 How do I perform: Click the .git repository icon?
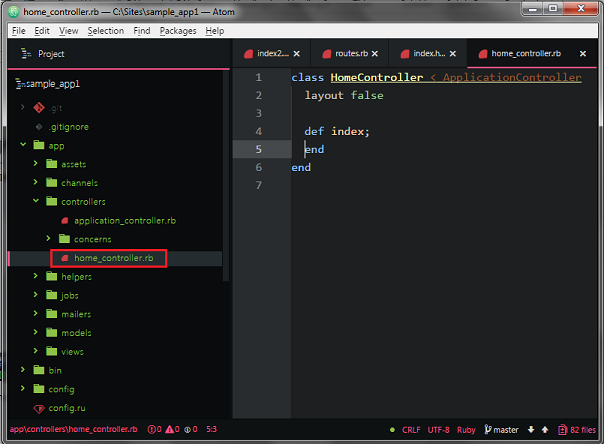click(39, 108)
